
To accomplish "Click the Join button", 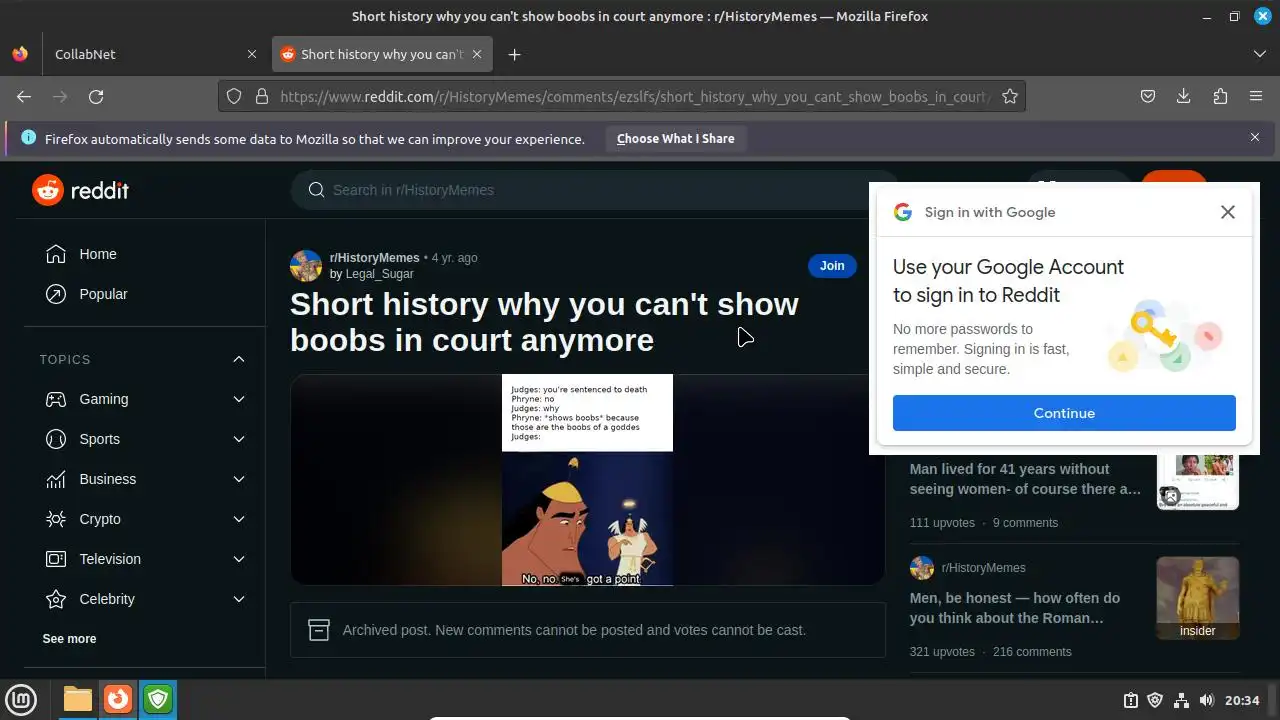I will click(832, 265).
